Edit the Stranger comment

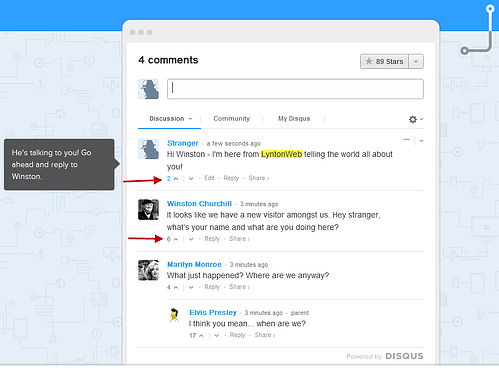[209, 178]
